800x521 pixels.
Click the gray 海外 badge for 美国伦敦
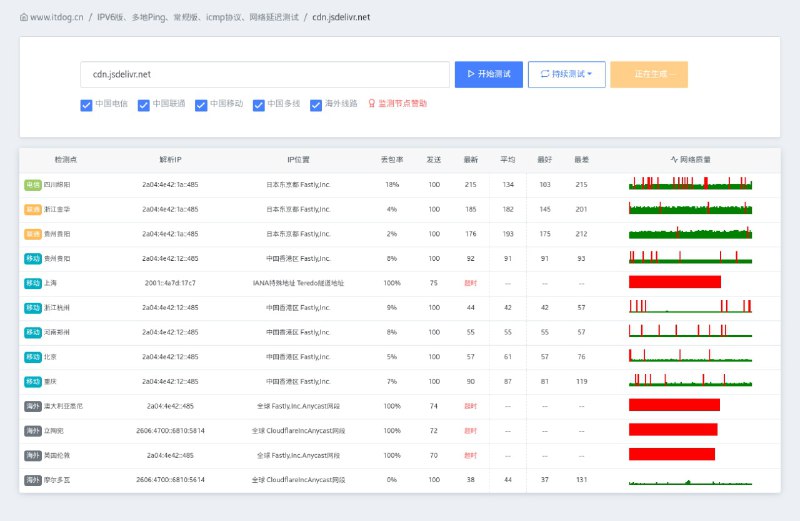(33, 455)
